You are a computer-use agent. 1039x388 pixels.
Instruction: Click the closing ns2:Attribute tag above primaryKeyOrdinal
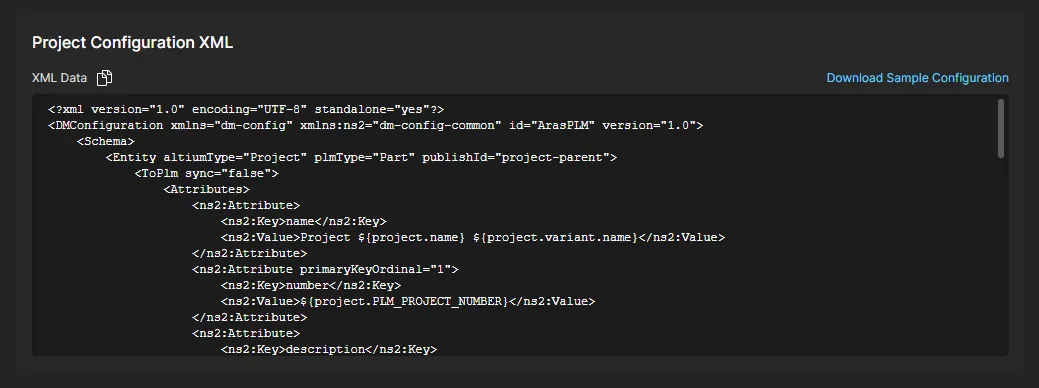click(249, 253)
